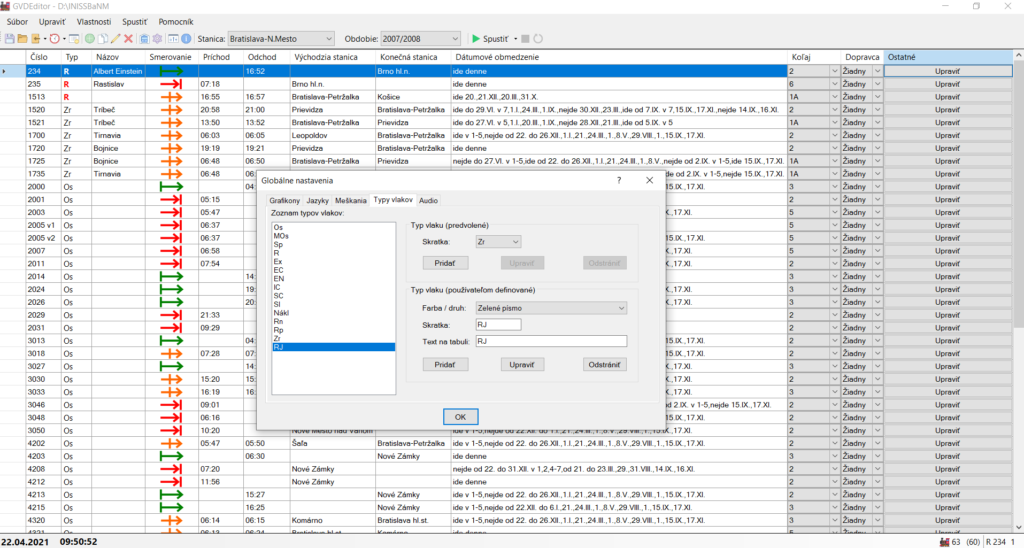This screenshot has height=548, width=1024.
Task: Click the station building toolbar icon
Action: click(144, 39)
